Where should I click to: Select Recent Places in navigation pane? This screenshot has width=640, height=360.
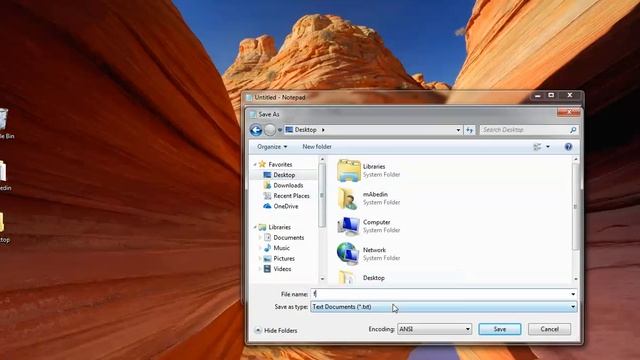click(291, 196)
